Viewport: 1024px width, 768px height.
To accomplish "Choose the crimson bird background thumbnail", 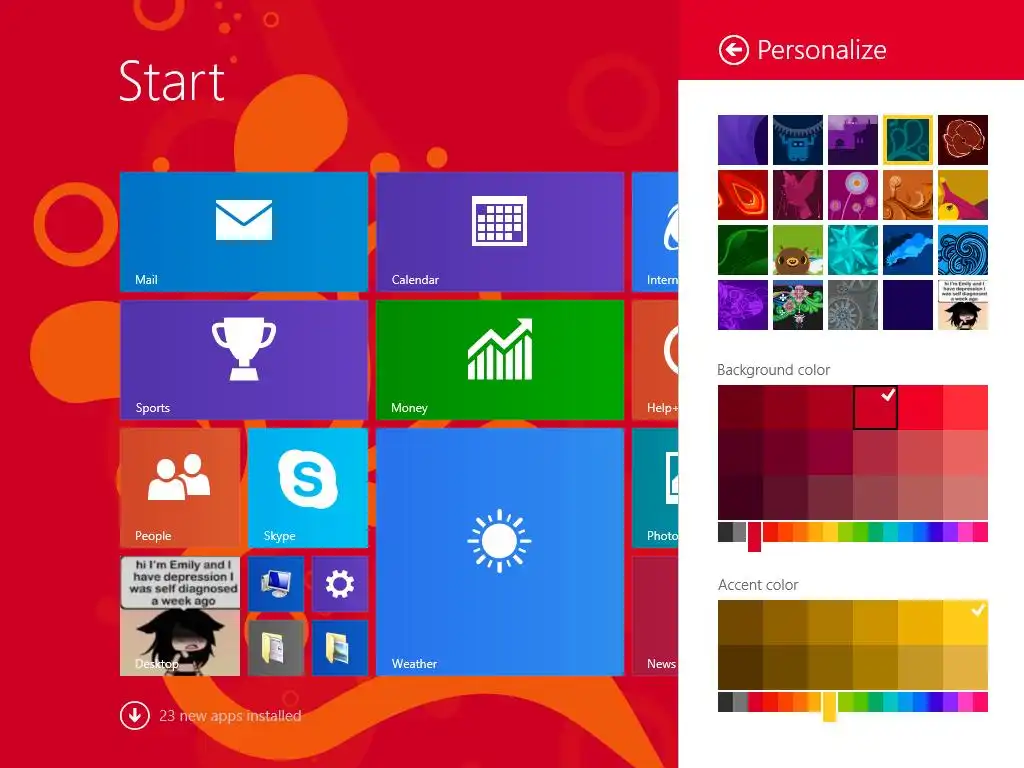I will coord(797,195).
